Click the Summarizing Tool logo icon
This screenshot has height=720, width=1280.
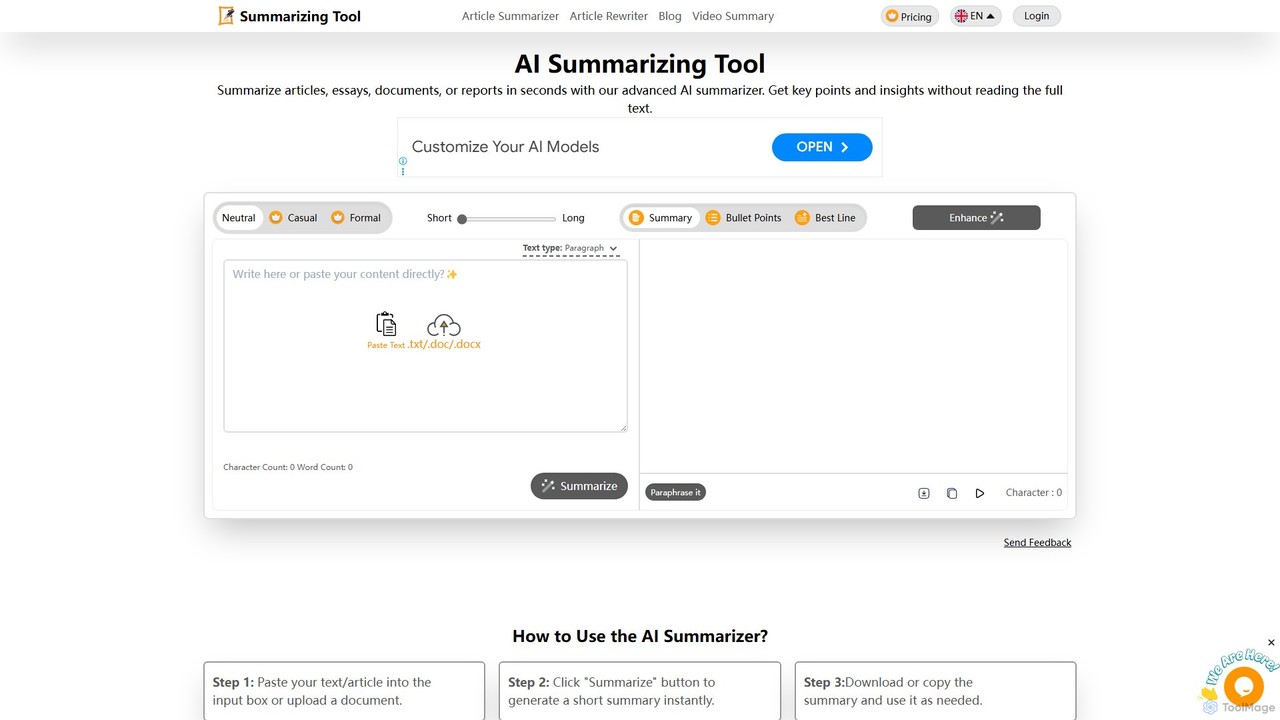226,16
